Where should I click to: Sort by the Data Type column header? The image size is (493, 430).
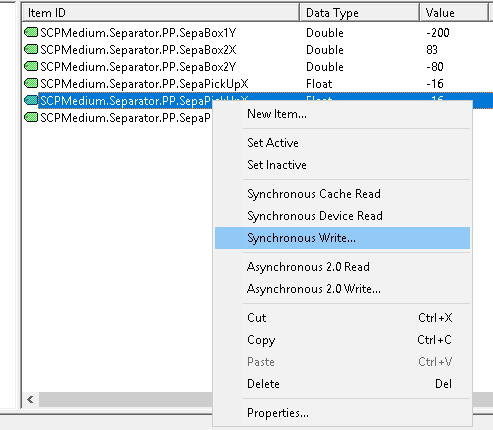point(359,13)
